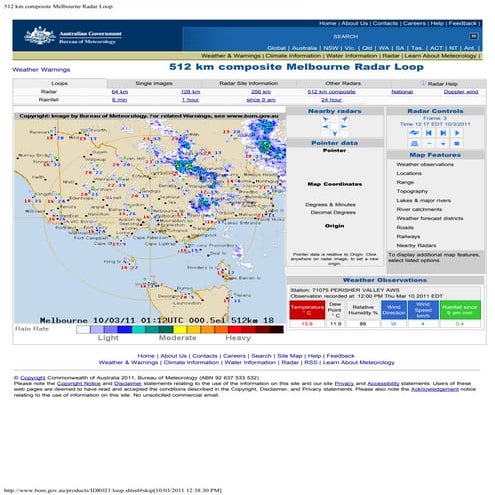Slow the loop with the minus icon

[x=429, y=144]
